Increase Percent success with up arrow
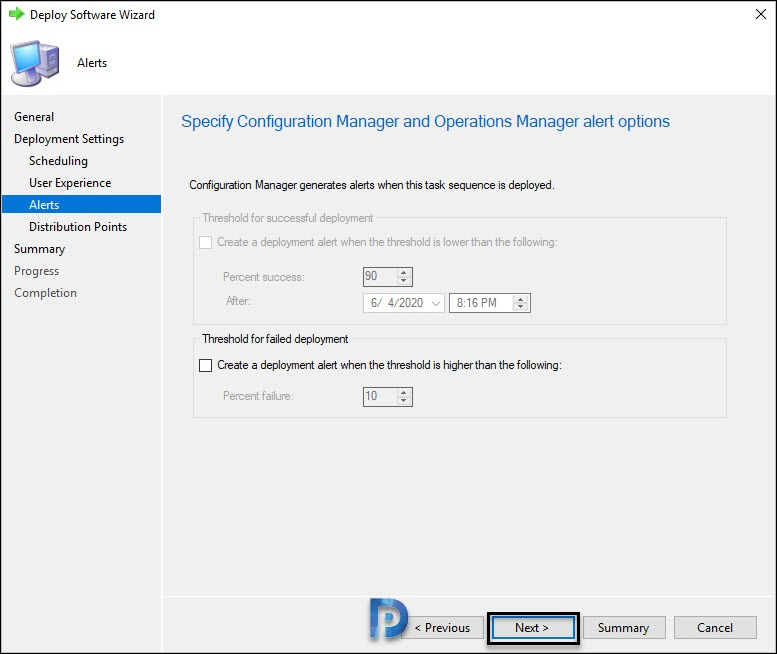The image size is (777, 654). (x=404, y=272)
